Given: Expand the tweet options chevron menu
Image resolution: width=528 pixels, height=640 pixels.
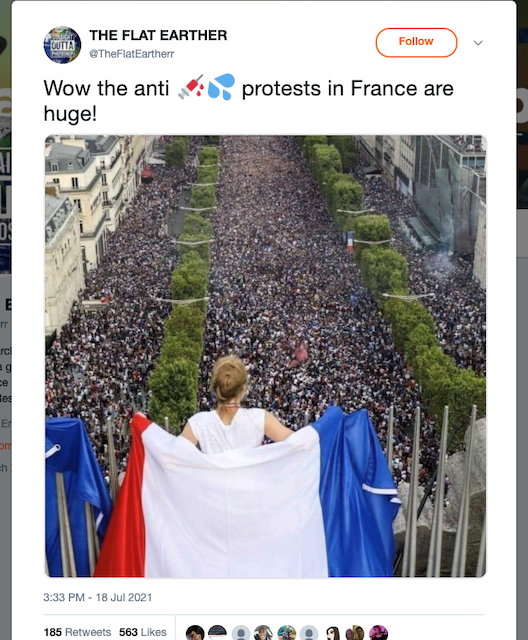Looking at the screenshot, I should pos(478,43).
